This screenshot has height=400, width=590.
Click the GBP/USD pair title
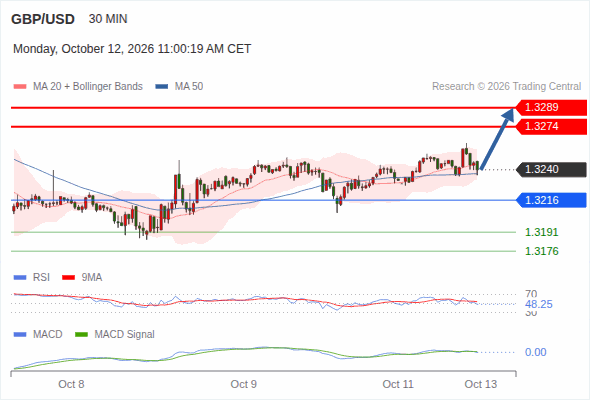click(43, 19)
